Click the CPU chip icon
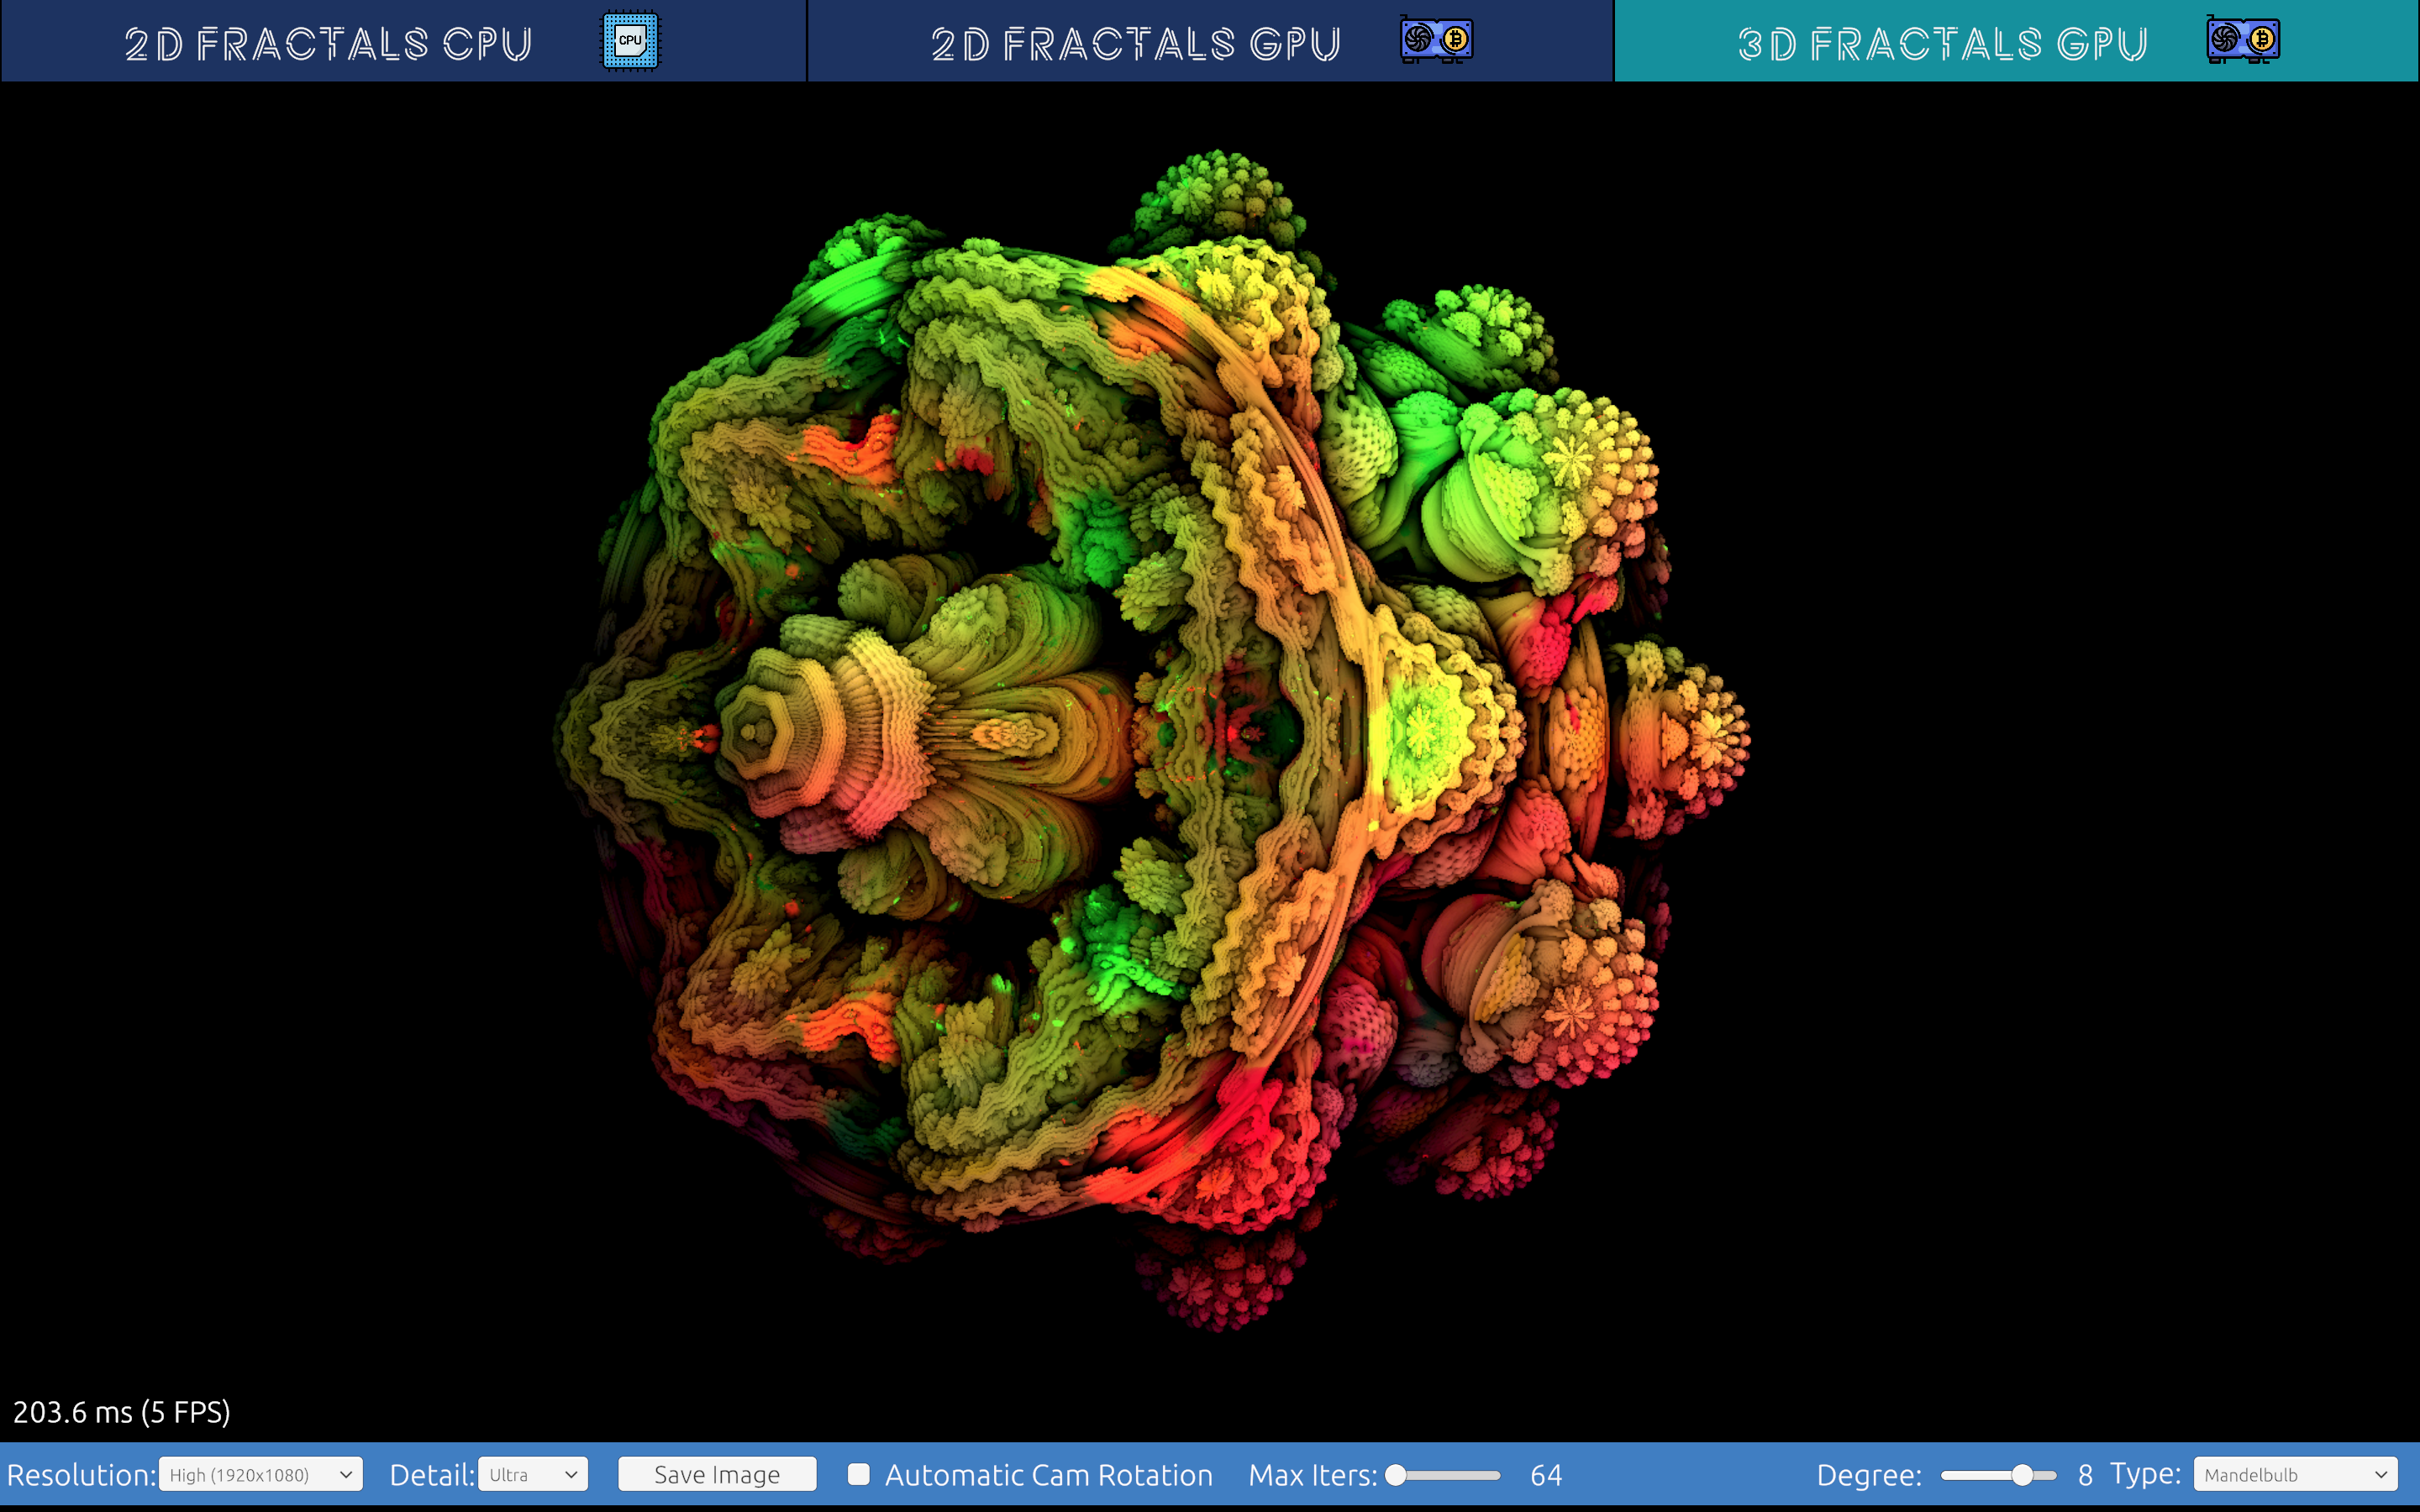Image resolution: width=2420 pixels, height=1512 pixels. click(630, 41)
